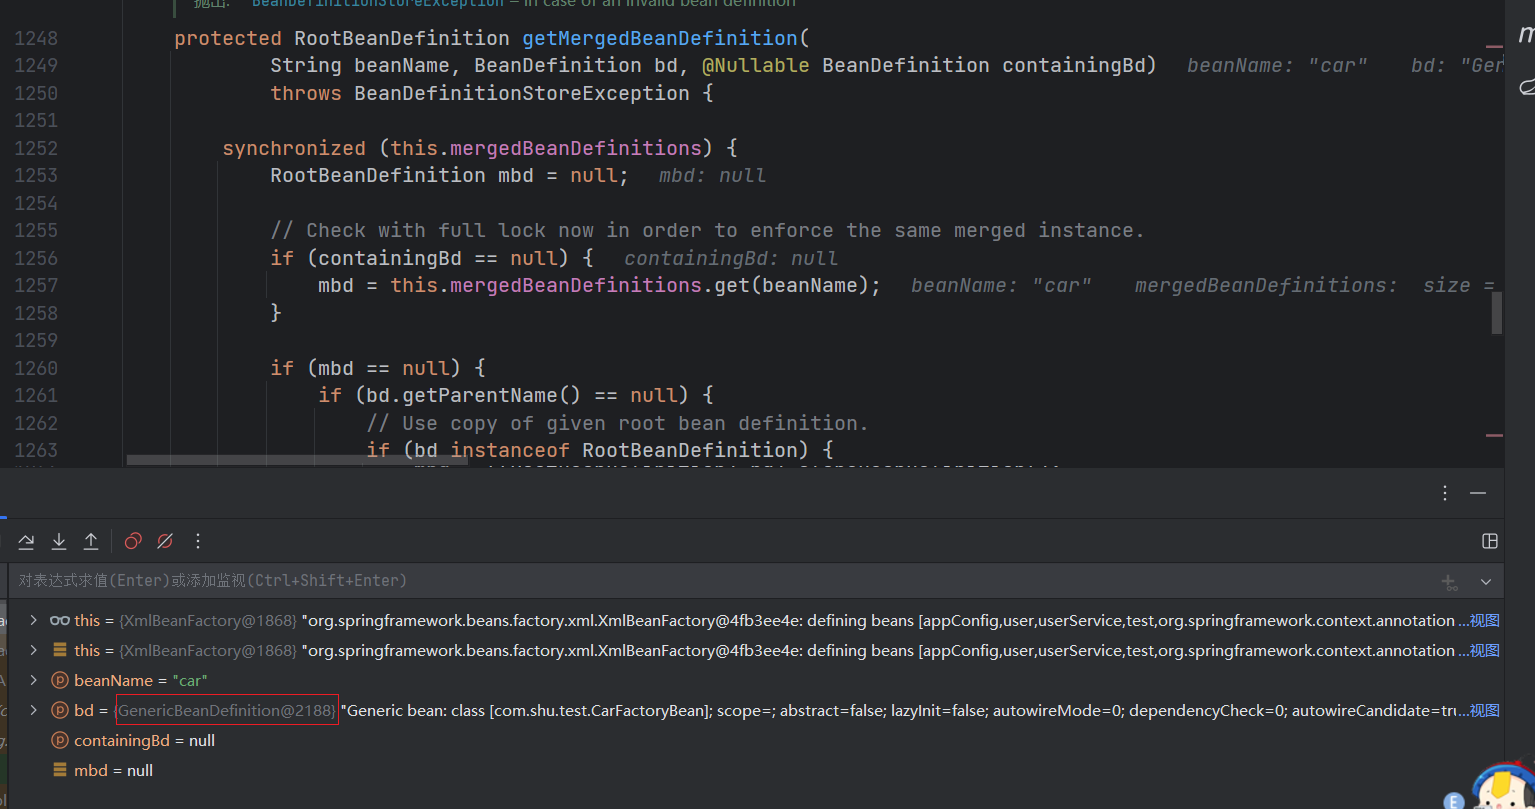Image resolution: width=1535 pixels, height=809 pixels.
Task: Click the synchronized keyword on line 1252
Action: 294,148
